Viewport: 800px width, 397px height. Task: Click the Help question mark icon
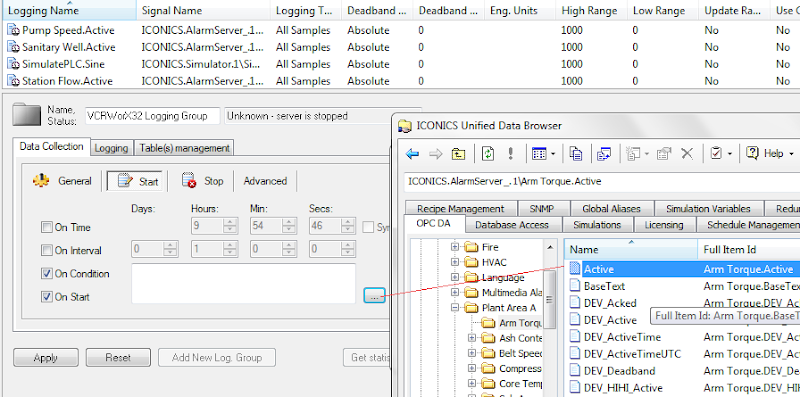click(752, 153)
